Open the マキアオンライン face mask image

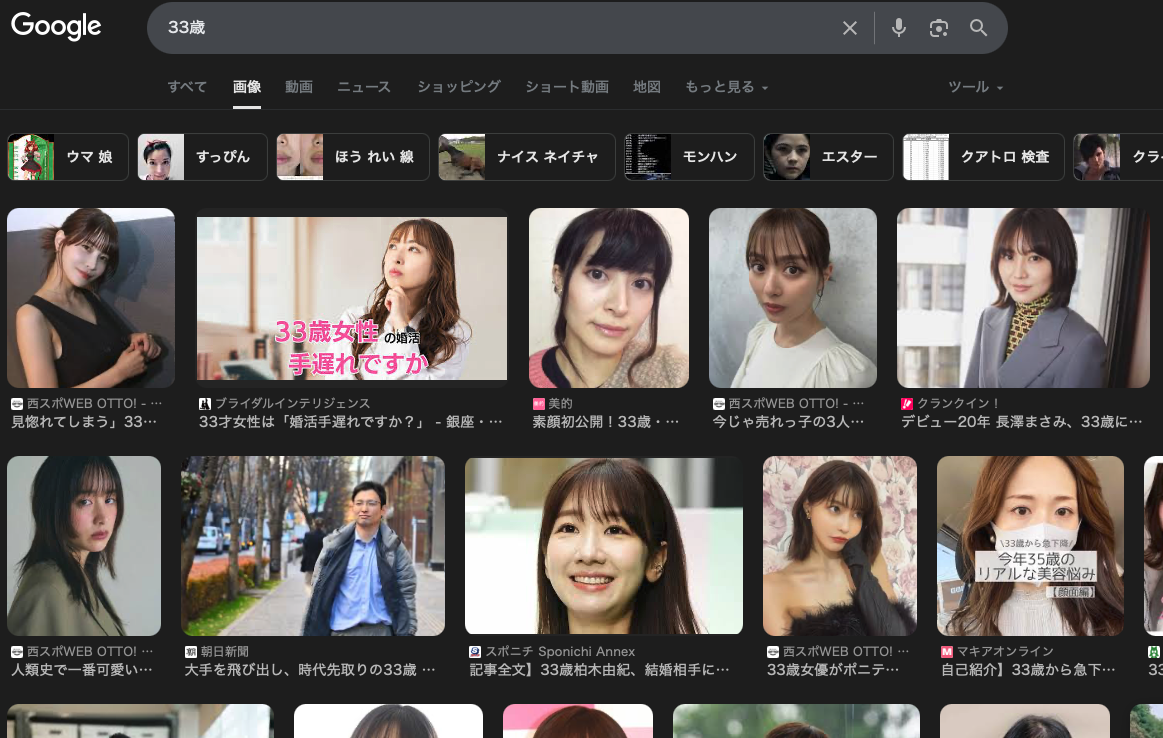coord(1030,546)
